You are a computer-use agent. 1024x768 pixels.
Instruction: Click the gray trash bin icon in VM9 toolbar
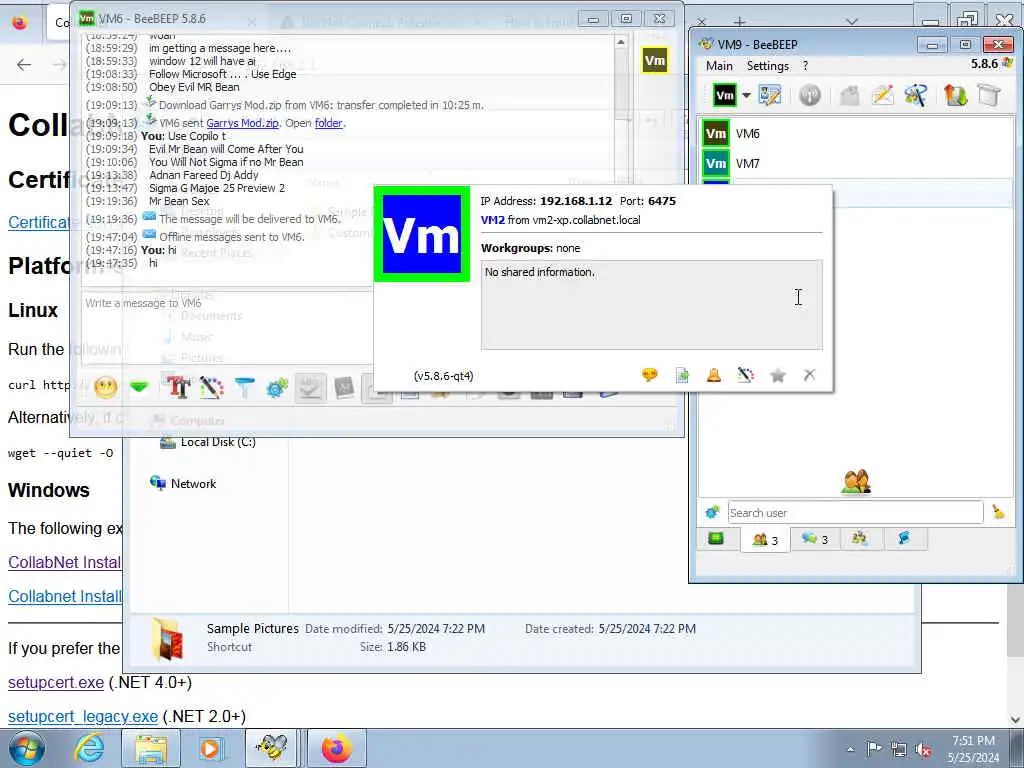pyautogui.click(x=989, y=95)
